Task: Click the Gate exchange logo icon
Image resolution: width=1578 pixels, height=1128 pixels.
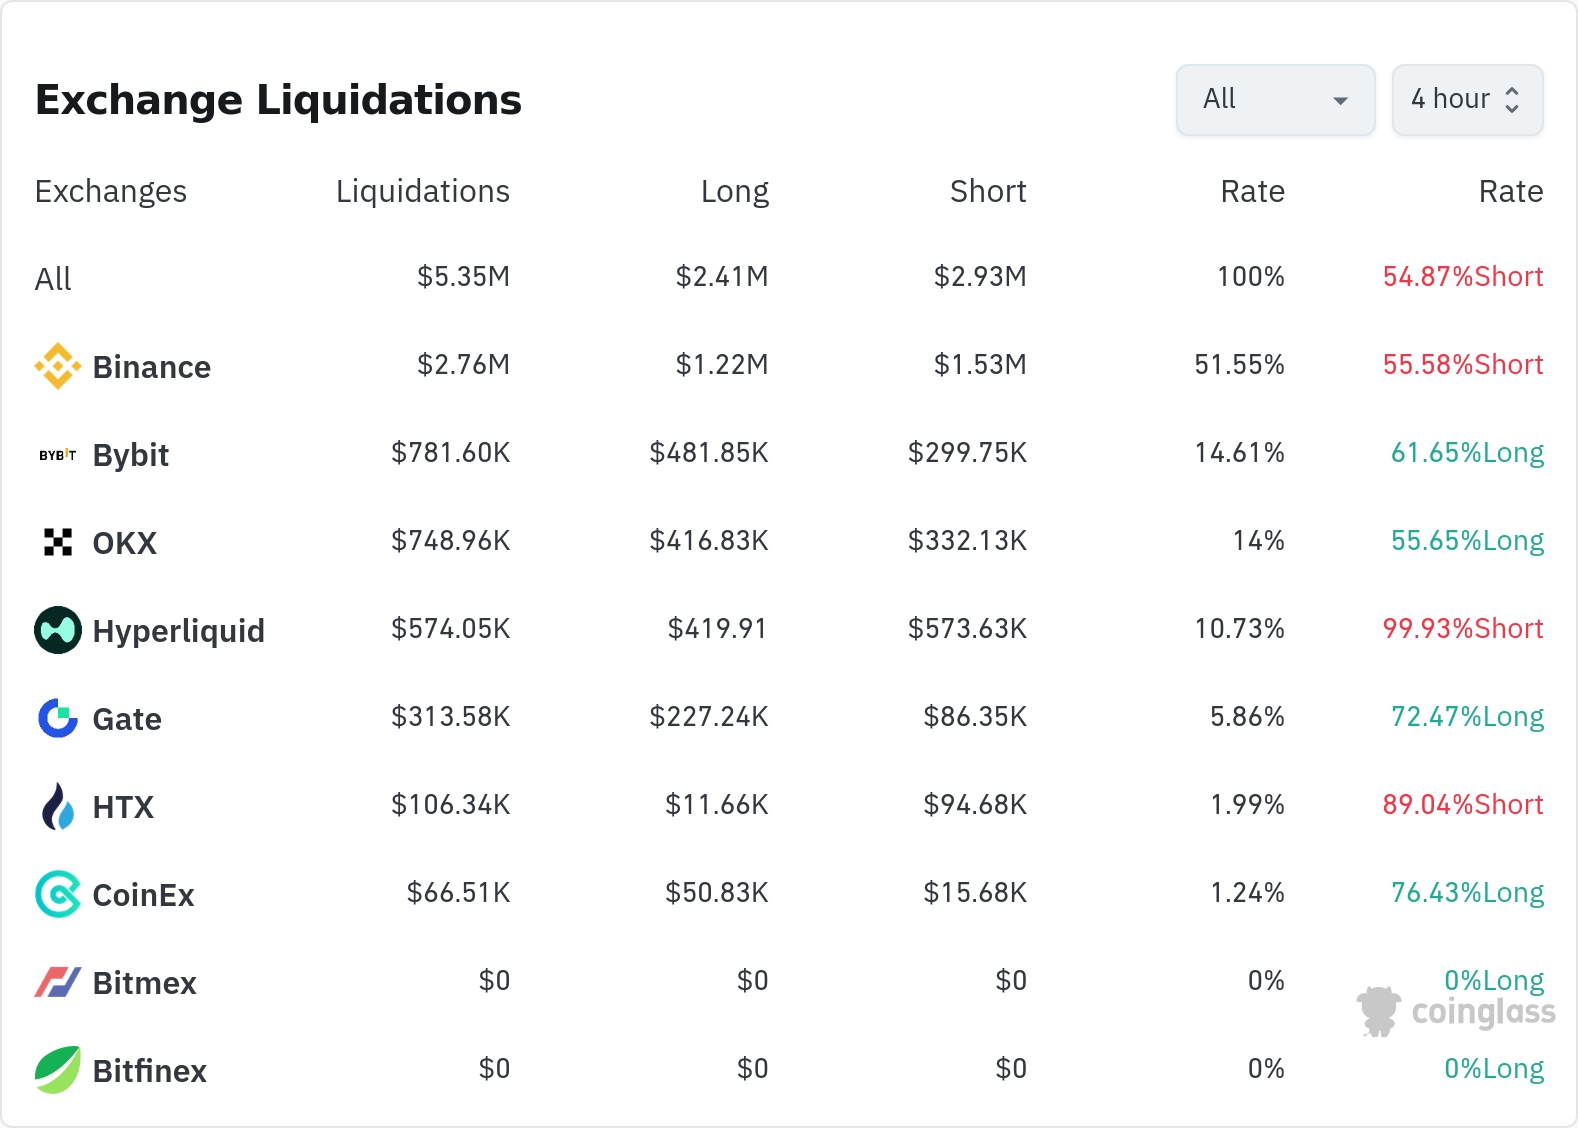Action: pyautogui.click(x=58, y=718)
